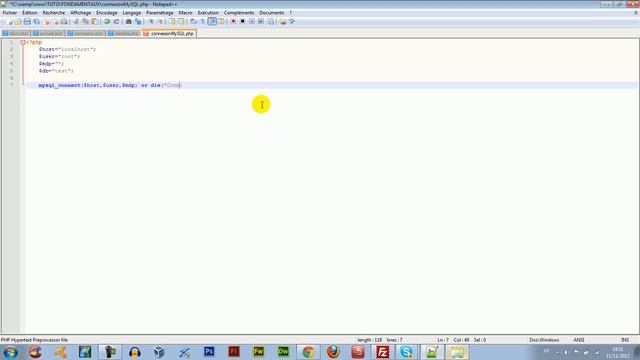Viewport: 640px width, 360px height.
Task: Open the Recherche menu
Action: point(53,13)
